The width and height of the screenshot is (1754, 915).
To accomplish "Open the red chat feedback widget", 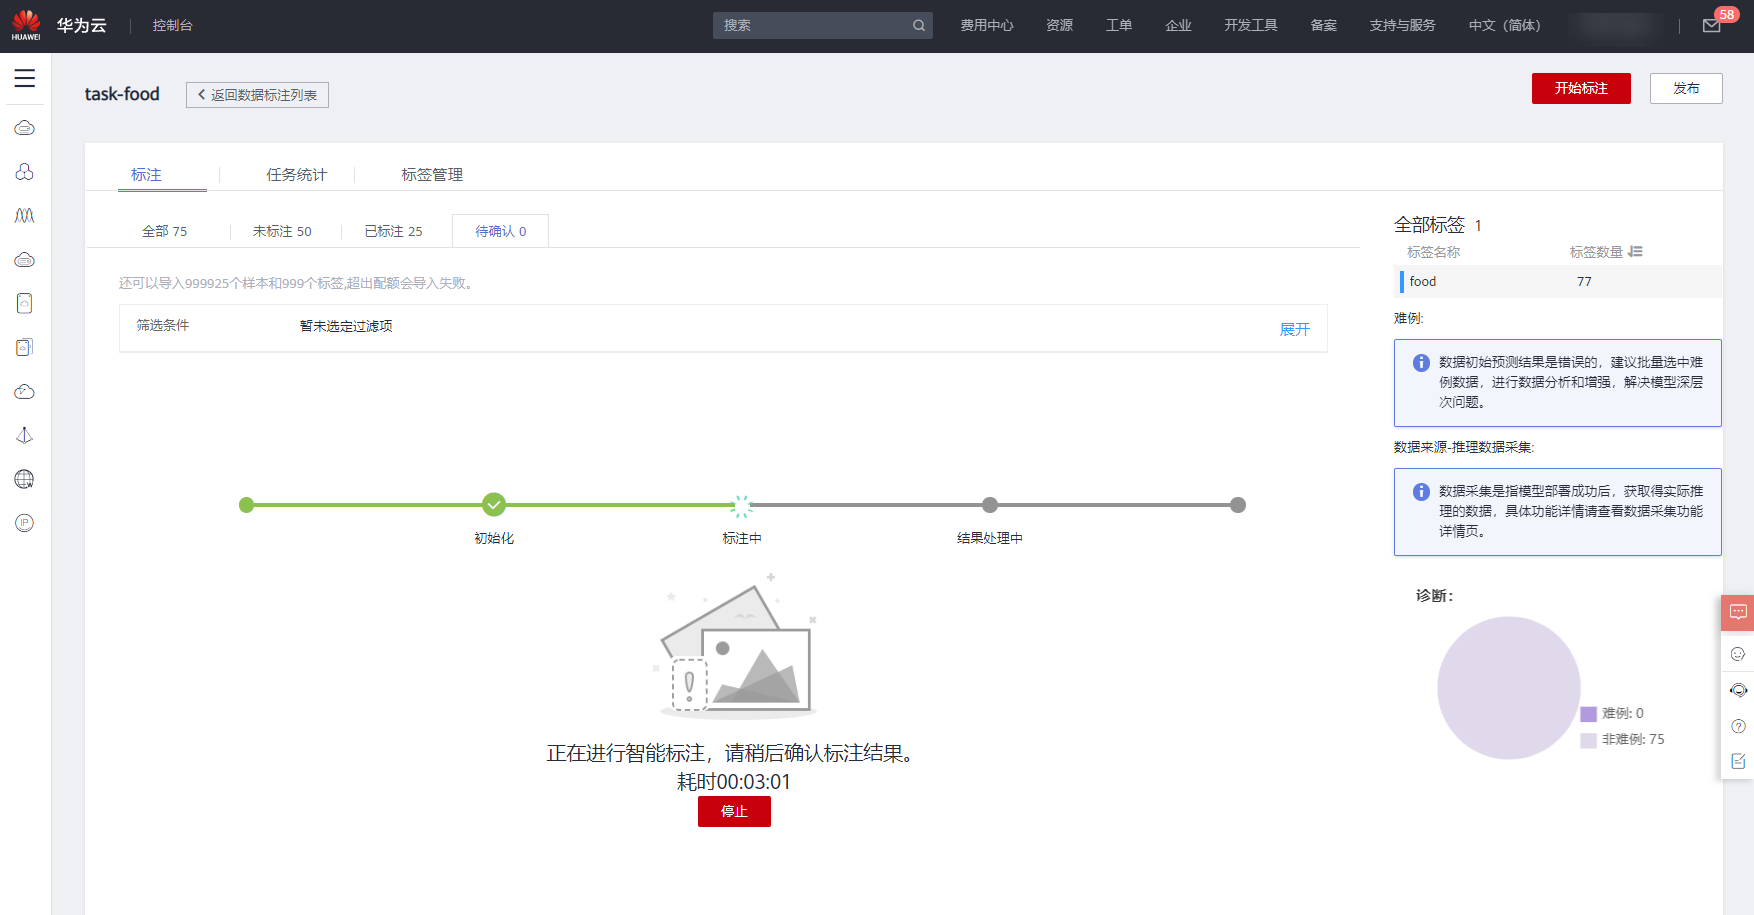I will (1738, 612).
